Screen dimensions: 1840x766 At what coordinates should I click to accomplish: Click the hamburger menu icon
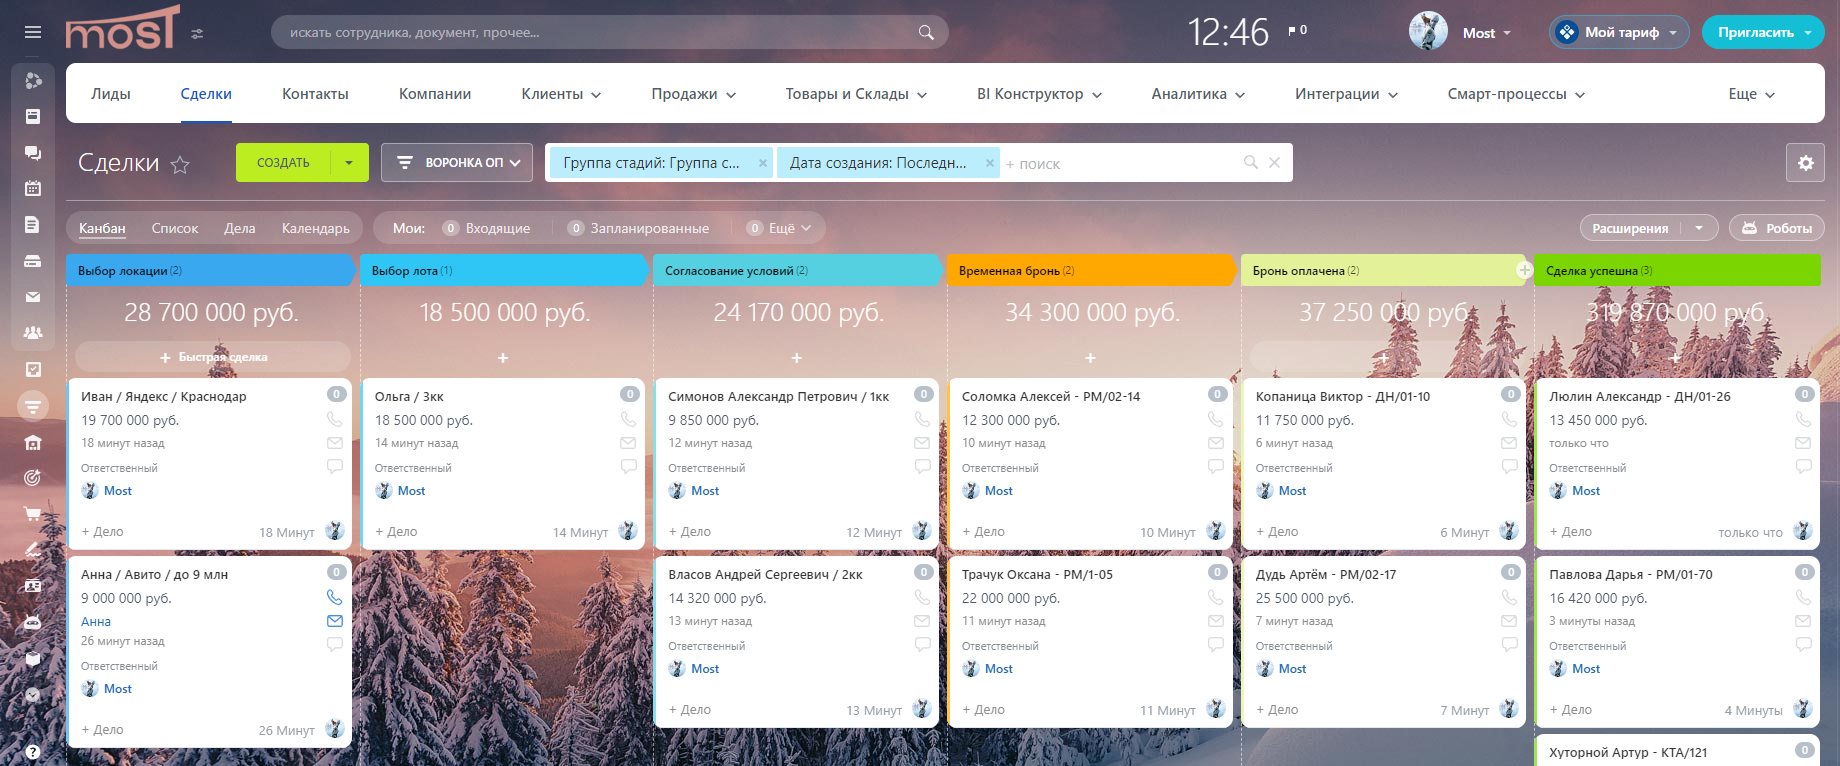tap(33, 32)
